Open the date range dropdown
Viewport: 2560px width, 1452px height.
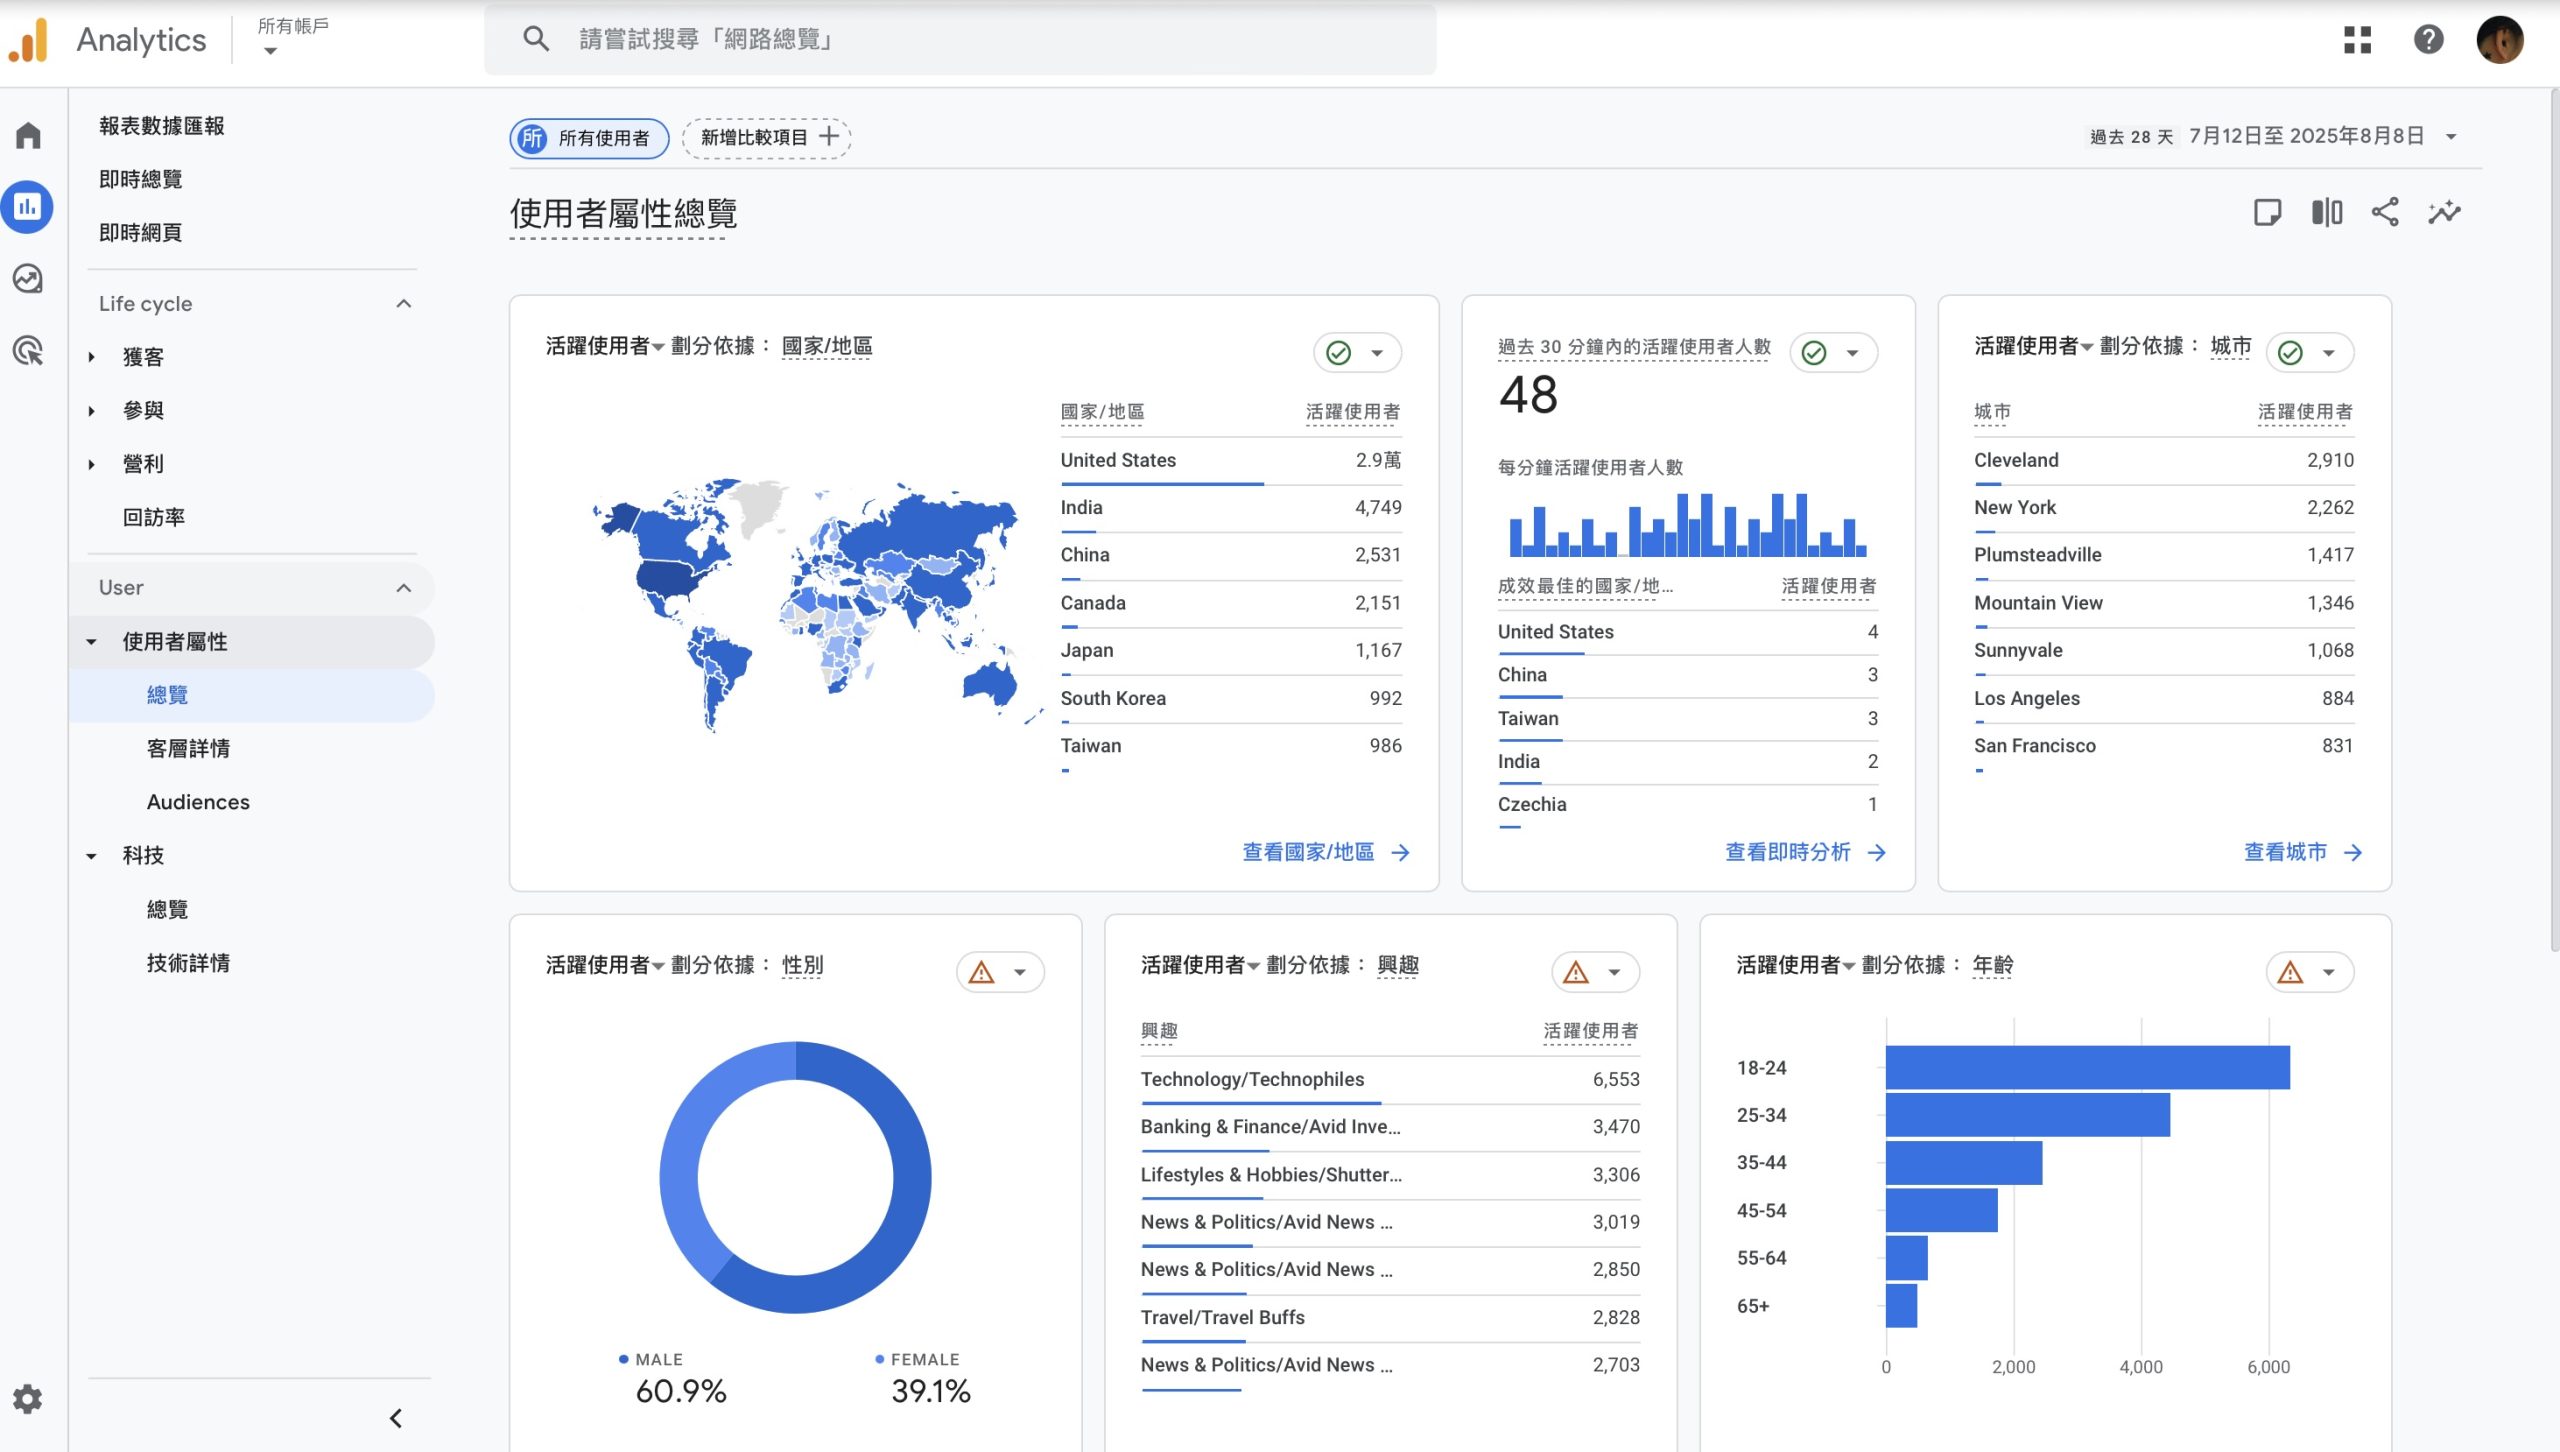coord(2451,137)
